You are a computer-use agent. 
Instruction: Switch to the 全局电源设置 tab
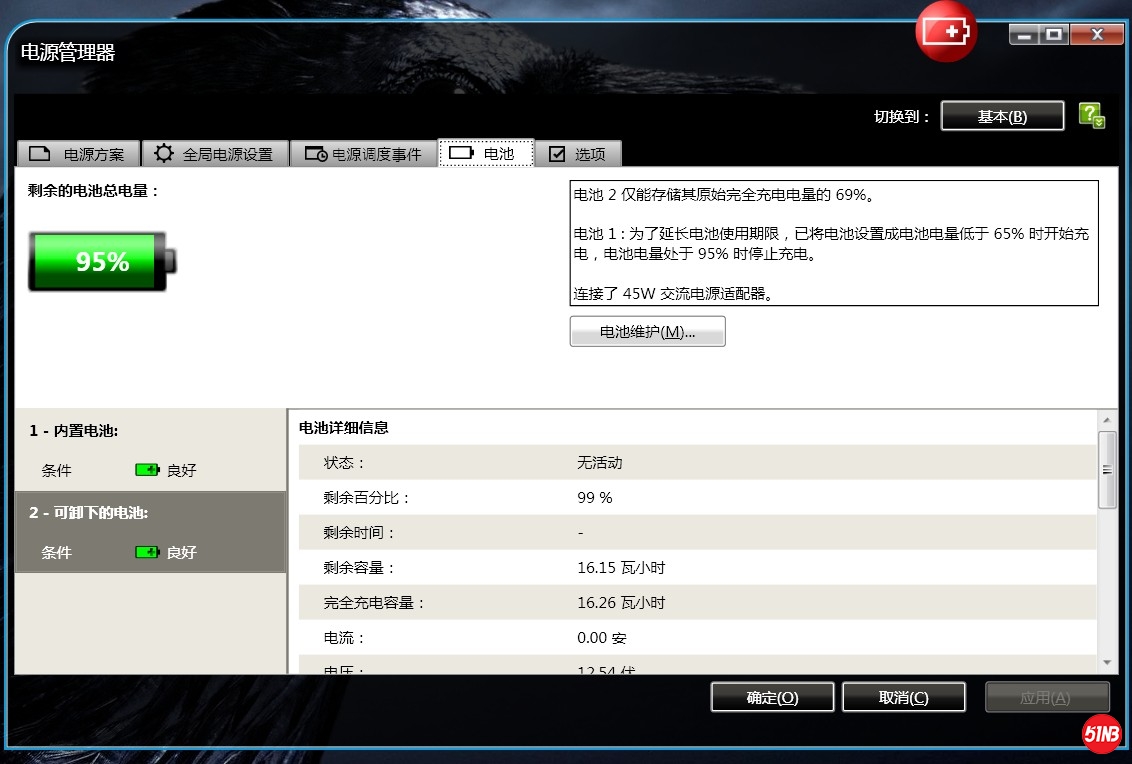tap(214, 154)
